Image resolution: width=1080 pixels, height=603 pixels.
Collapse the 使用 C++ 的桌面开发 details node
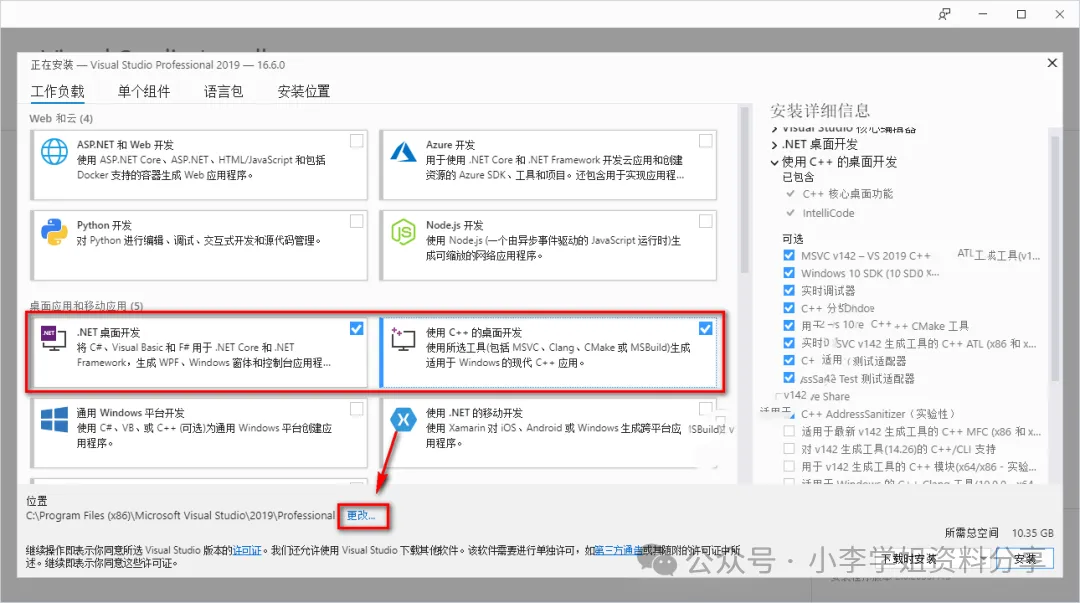point(774,163)
